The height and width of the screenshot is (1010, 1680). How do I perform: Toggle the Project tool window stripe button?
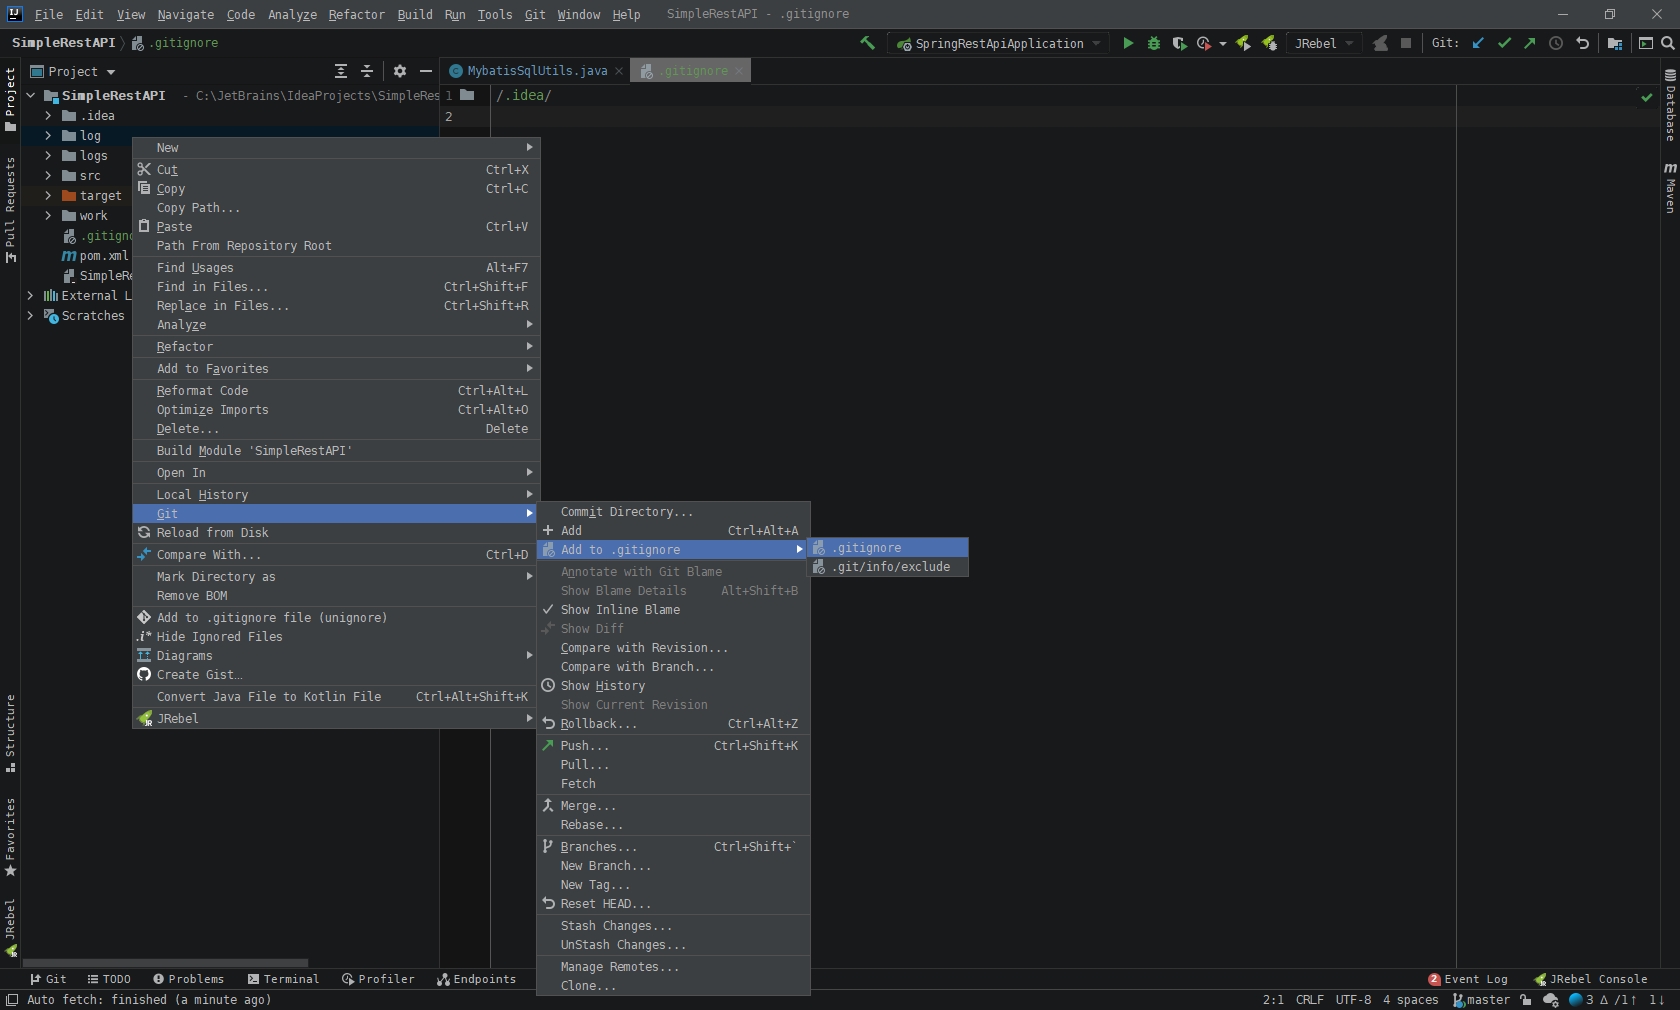click(x=10, y=98)
